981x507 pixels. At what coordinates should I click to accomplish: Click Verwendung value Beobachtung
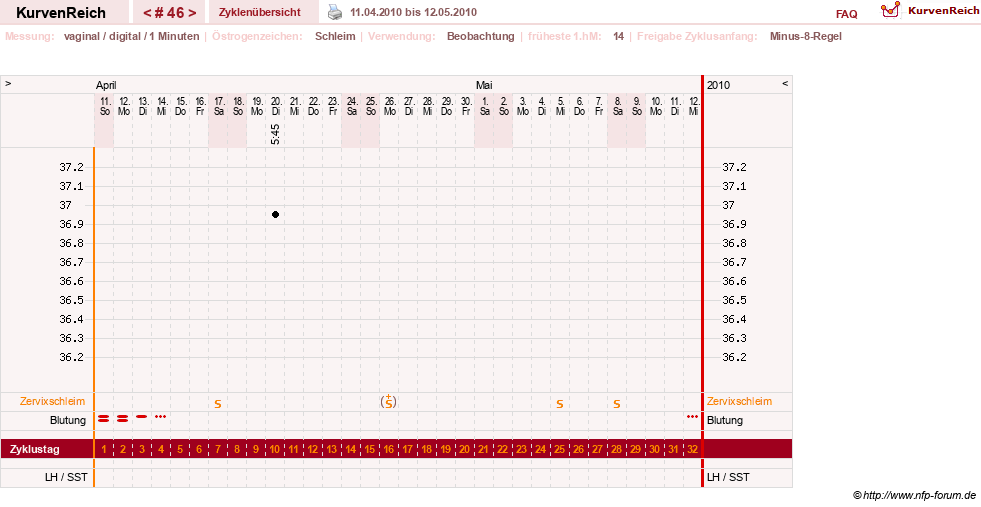click(x=480, y=36)
